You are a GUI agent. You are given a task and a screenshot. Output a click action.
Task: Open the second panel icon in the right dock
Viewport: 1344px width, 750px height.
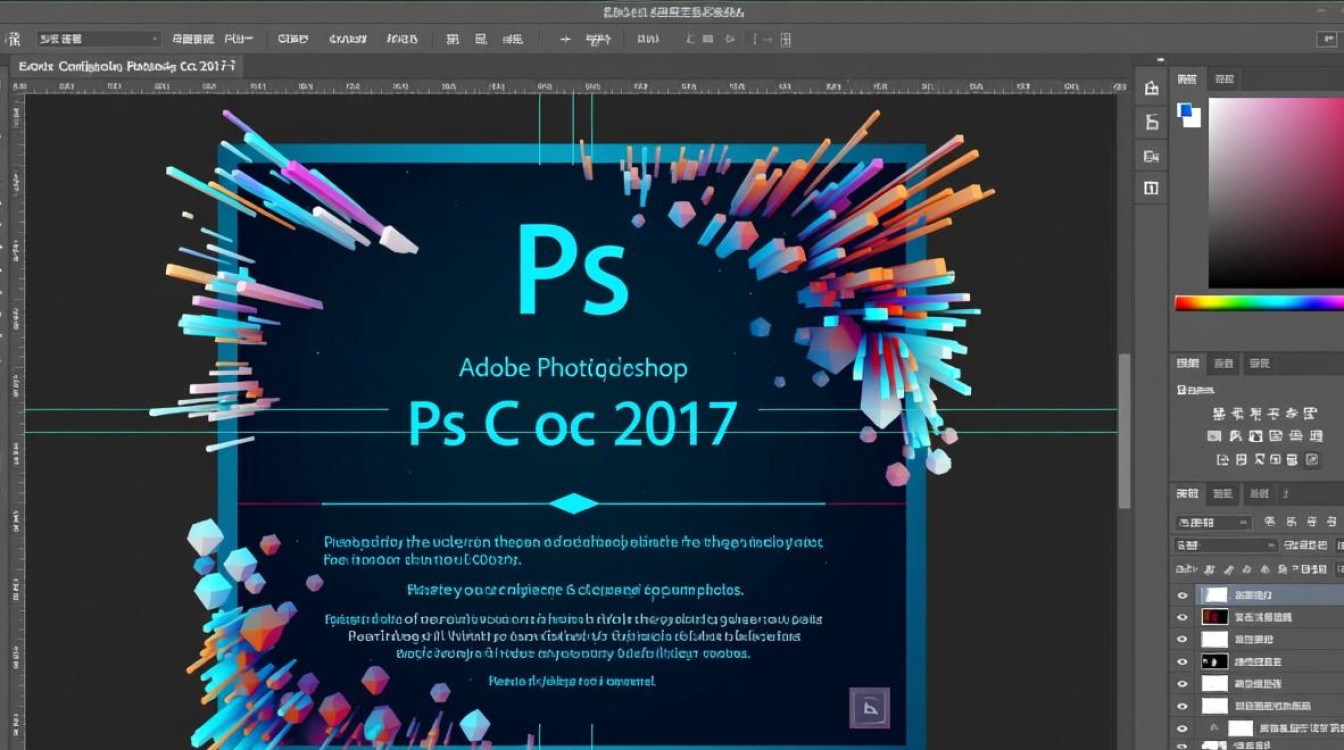pyautogui.click(x=1151, y=122)
